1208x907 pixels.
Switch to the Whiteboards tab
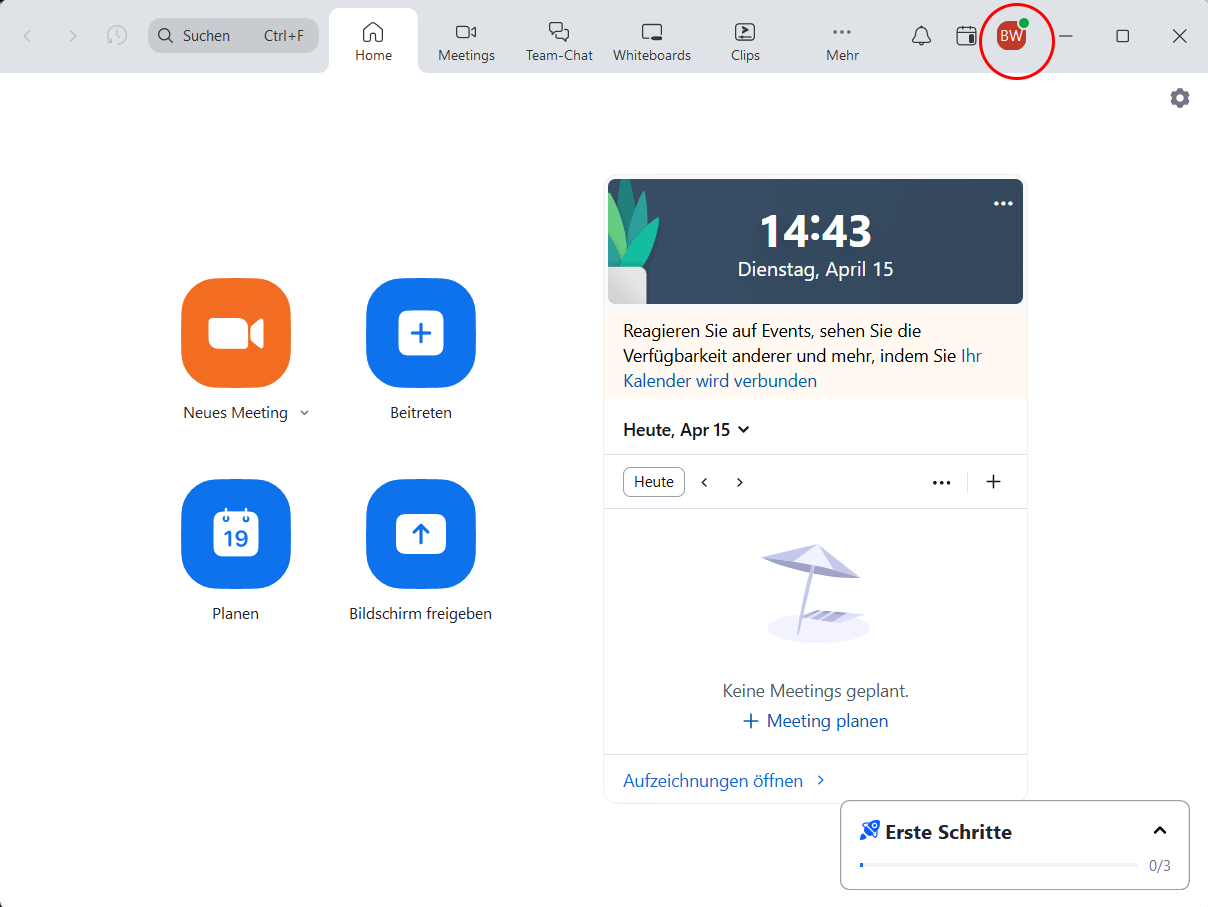652,42
